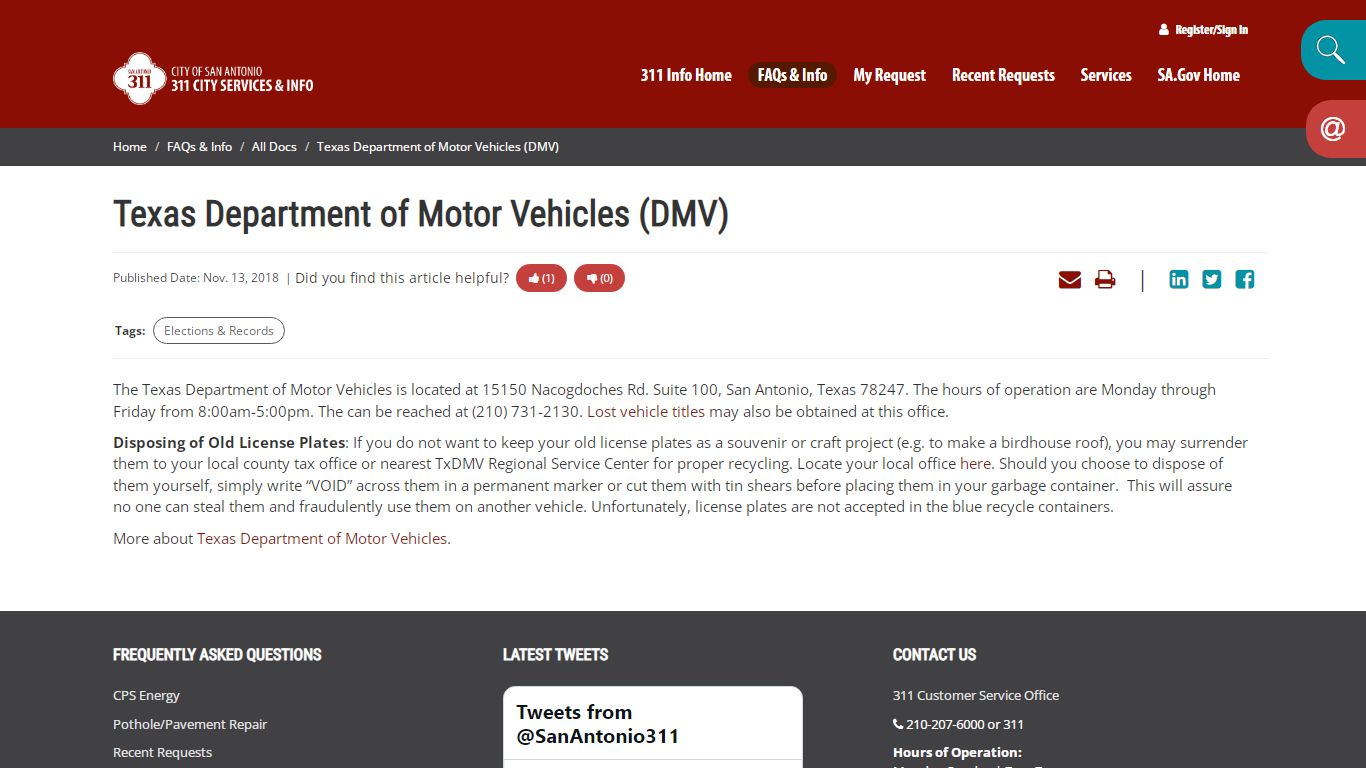This screenshot has height=768, width=1366.
Task: Go to My Request menu
Action: tap(889, 75)
